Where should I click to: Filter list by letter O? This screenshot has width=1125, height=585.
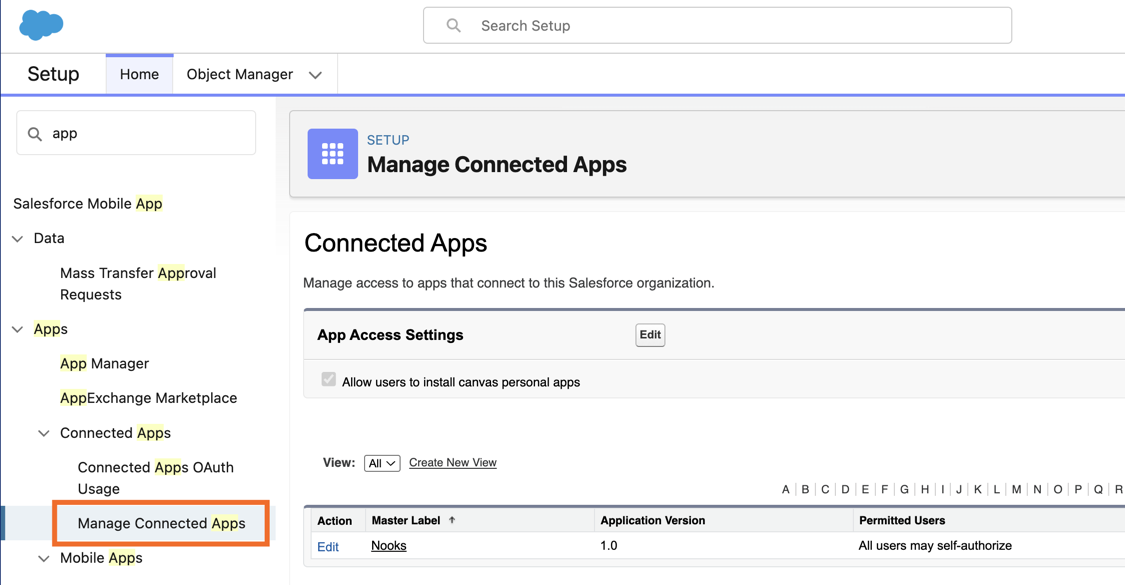coord(1058,490)
